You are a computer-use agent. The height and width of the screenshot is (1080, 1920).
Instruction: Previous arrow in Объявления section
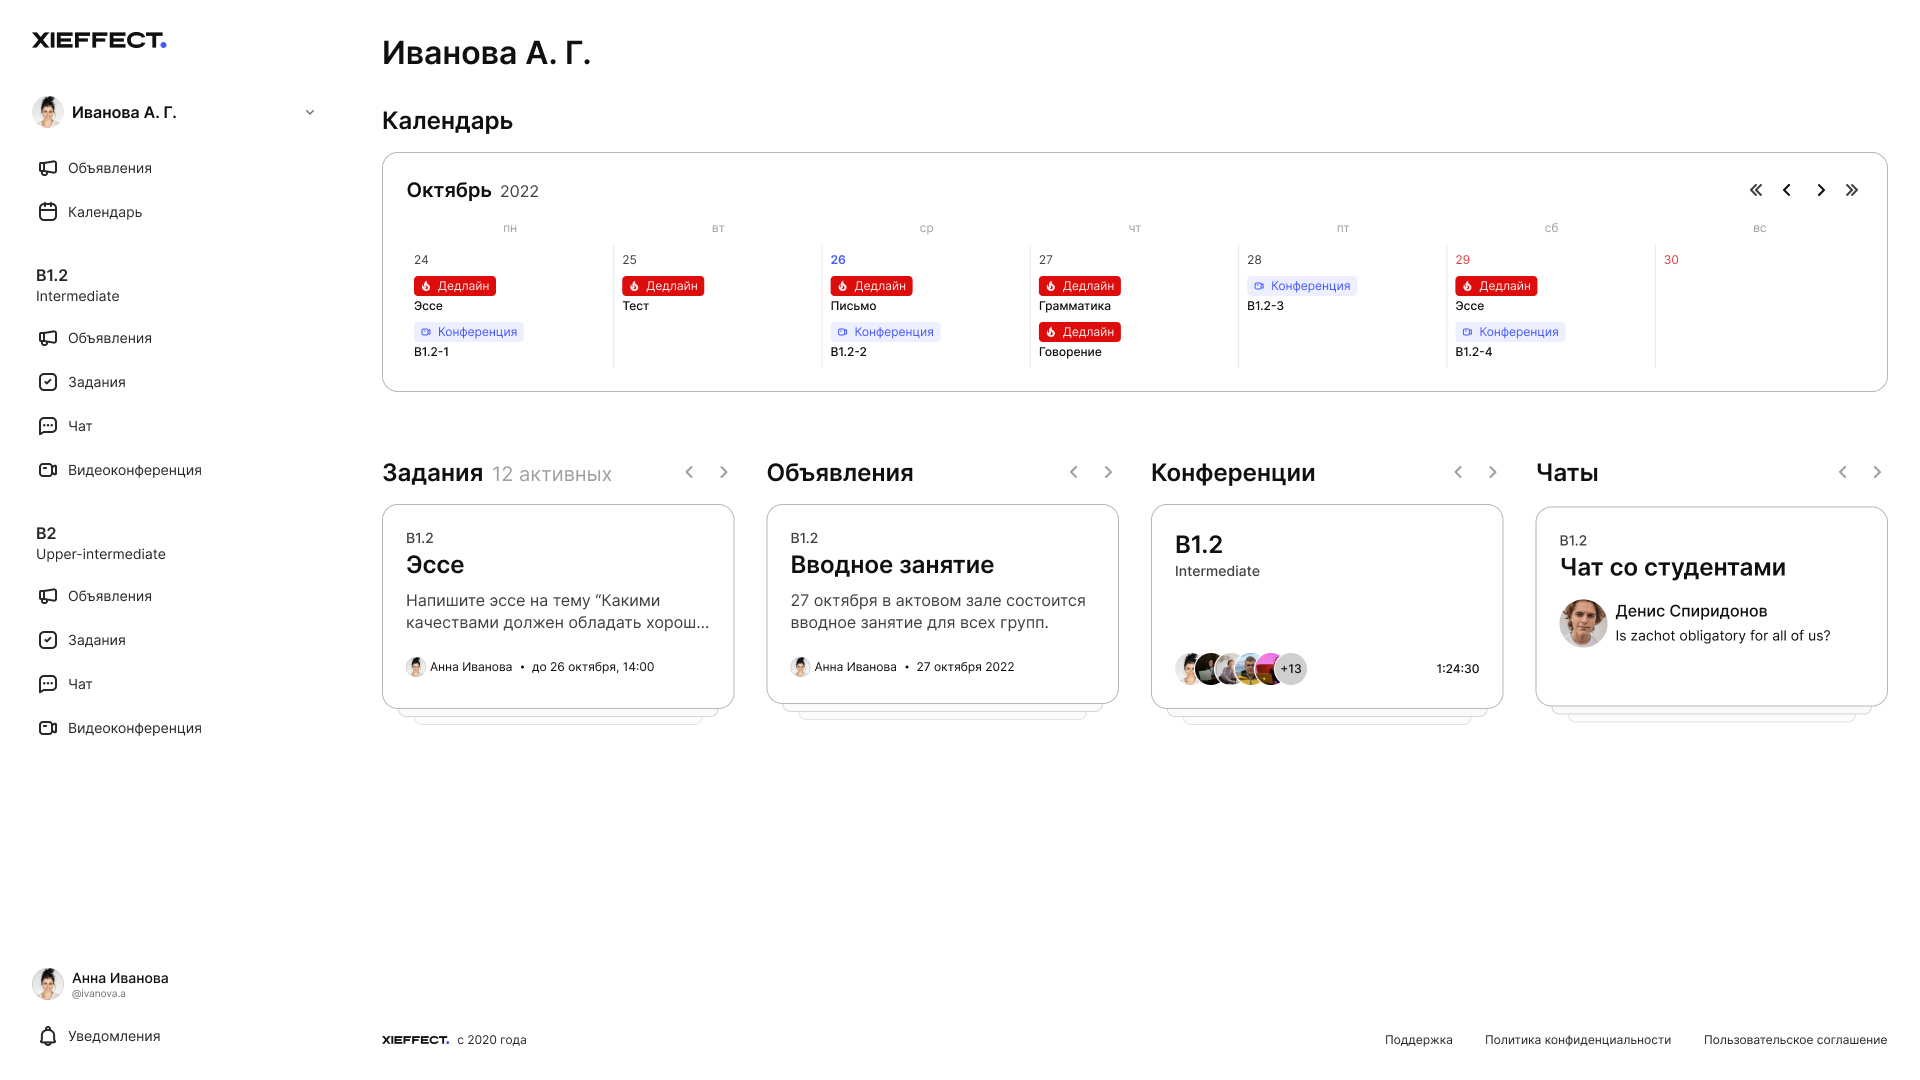tap(1074, 472)
